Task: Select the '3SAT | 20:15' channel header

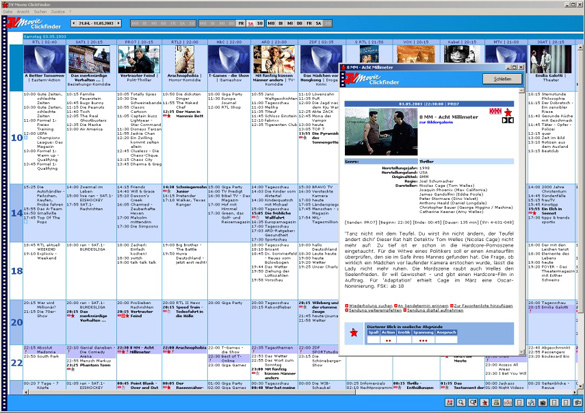Action: 551,42
